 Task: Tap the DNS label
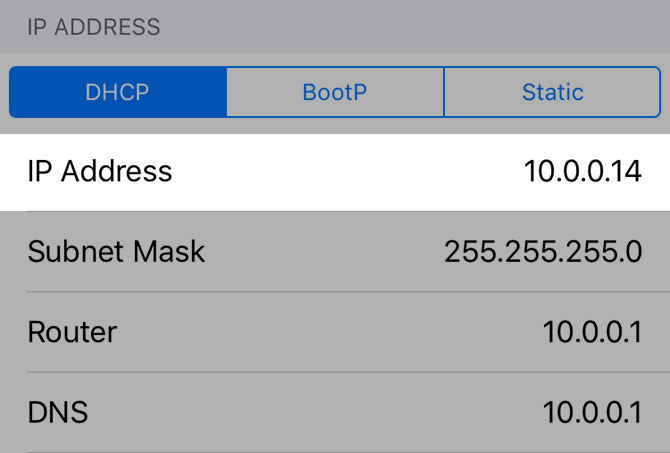click(60, 411)
